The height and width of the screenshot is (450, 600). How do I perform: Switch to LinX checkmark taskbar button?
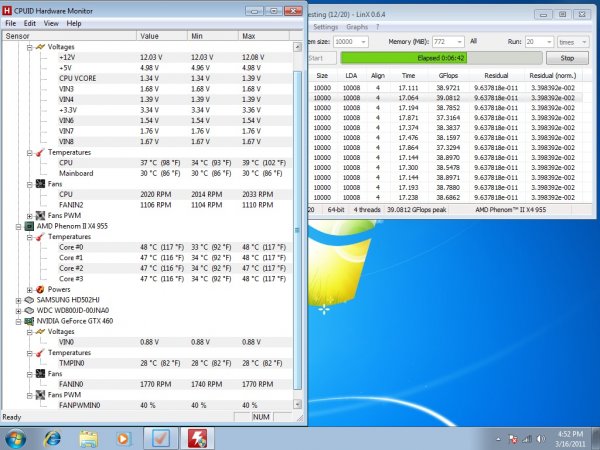[x=161, y=439]
